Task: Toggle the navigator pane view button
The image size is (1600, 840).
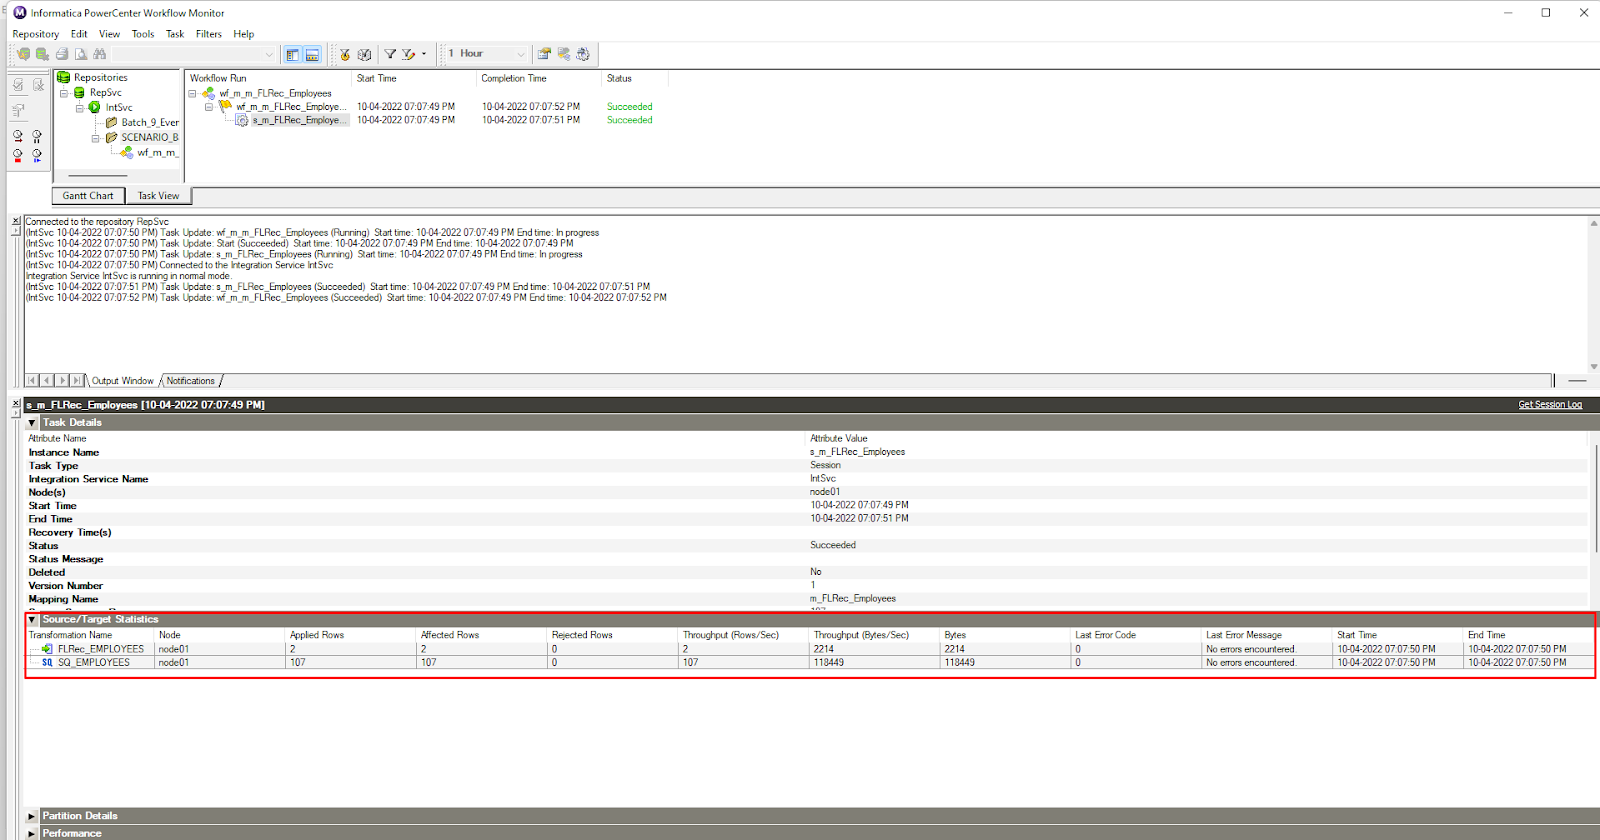Action: coord(292,54)
